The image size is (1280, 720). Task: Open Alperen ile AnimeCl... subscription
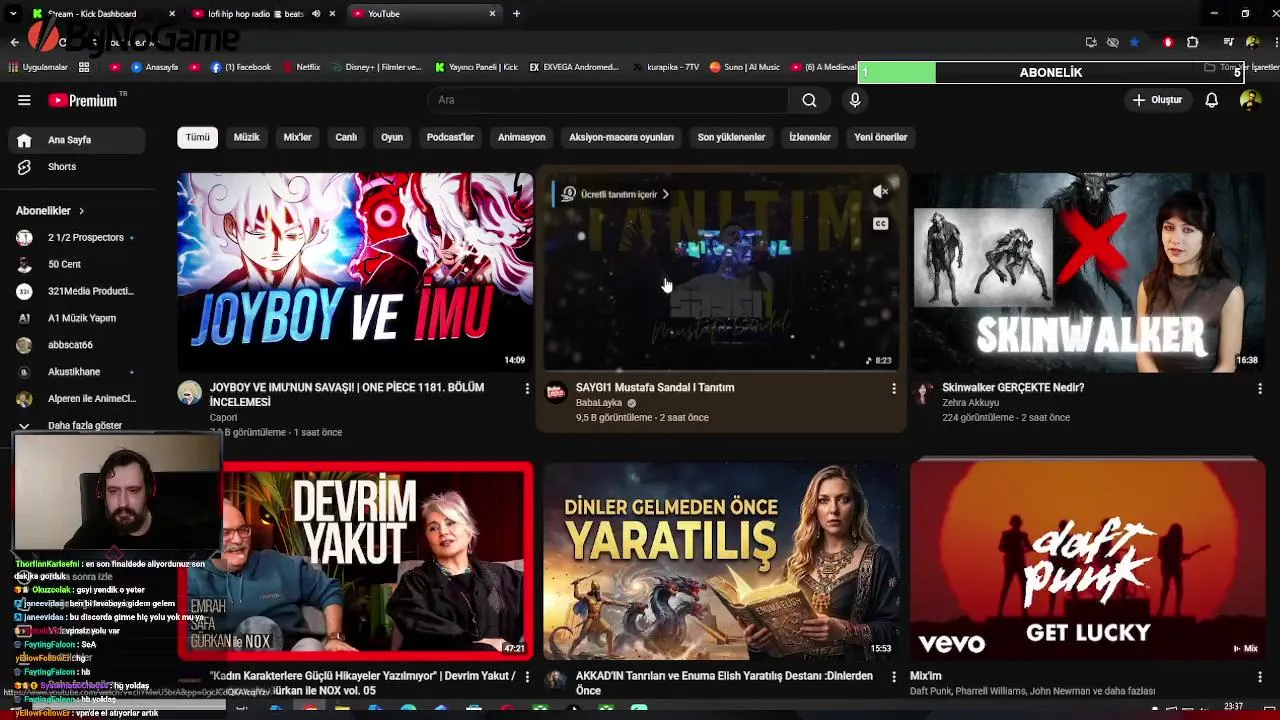[78, 399]
